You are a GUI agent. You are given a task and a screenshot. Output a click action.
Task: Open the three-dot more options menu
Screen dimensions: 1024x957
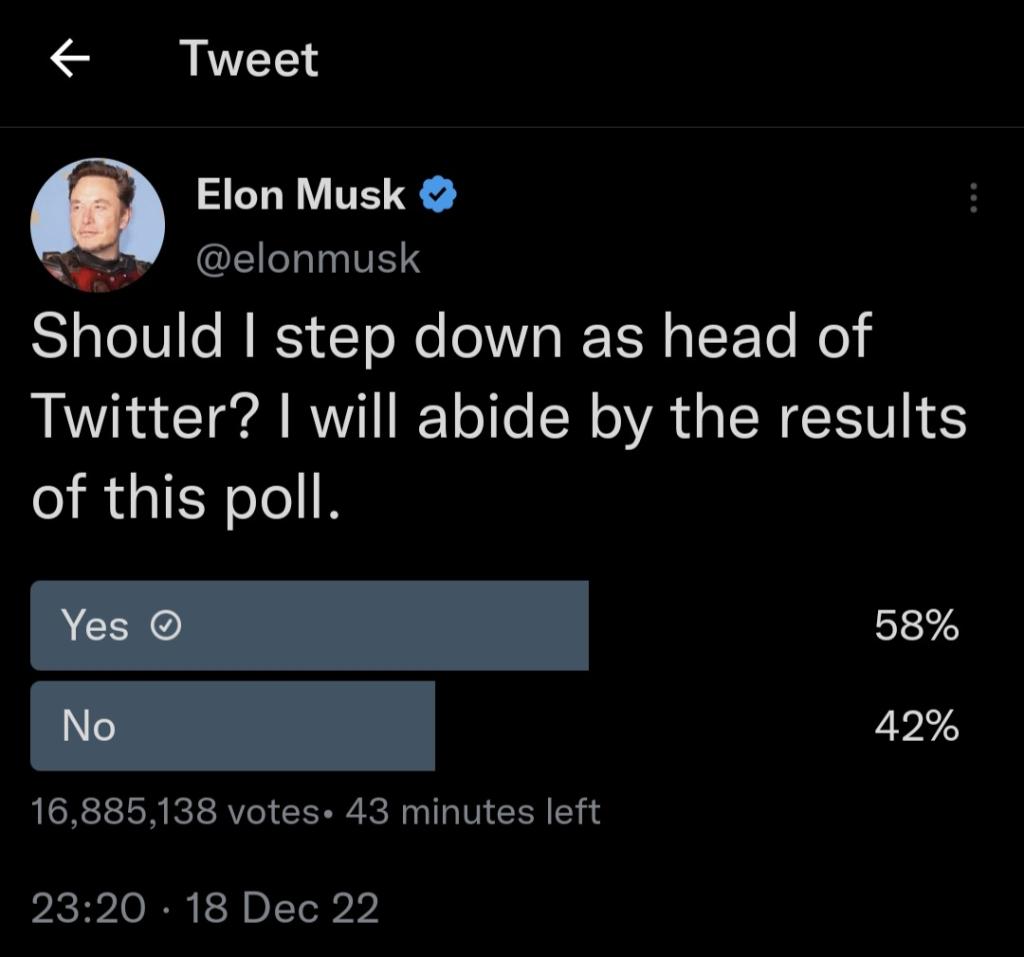[x=971, y=196]
